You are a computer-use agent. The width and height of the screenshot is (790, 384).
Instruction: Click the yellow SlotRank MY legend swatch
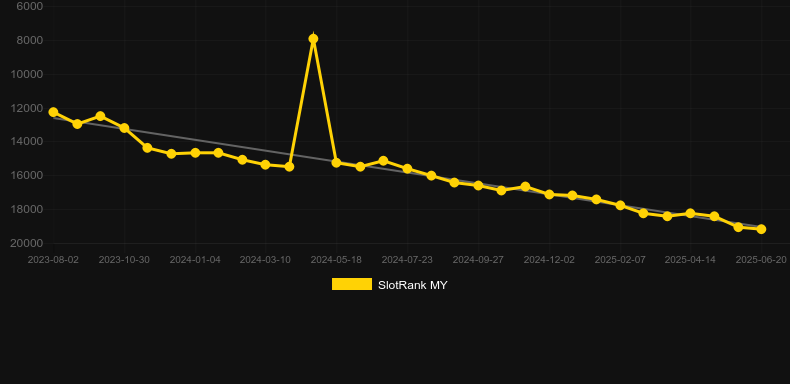click(352, 284)
